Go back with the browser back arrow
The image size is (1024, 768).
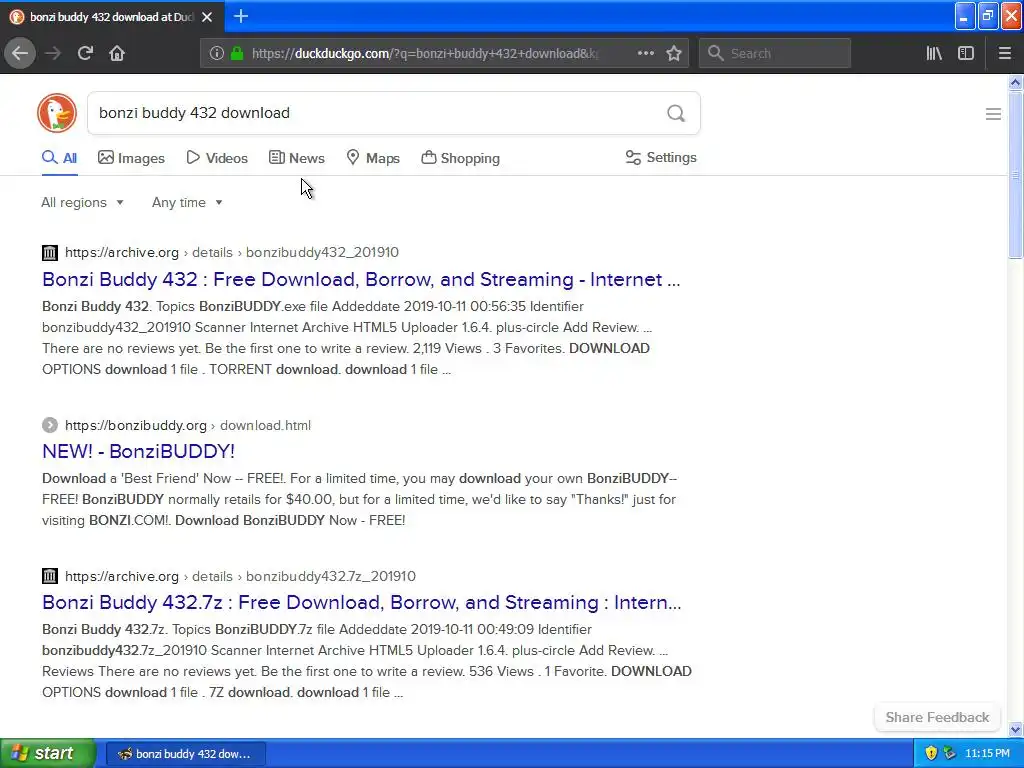pos(20,53)
